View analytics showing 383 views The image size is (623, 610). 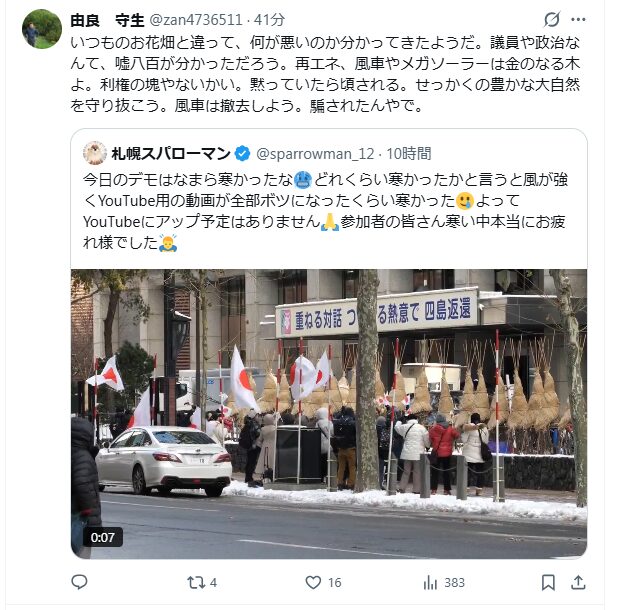pos(444,583)
